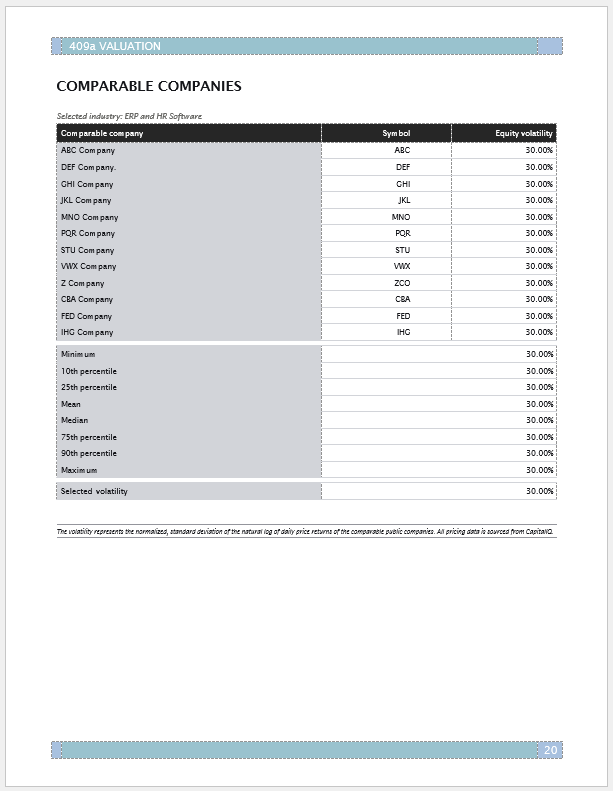This screenshot has width=613, height=791.
Task: Select the Comparable company column header
Action: point(101,133)
